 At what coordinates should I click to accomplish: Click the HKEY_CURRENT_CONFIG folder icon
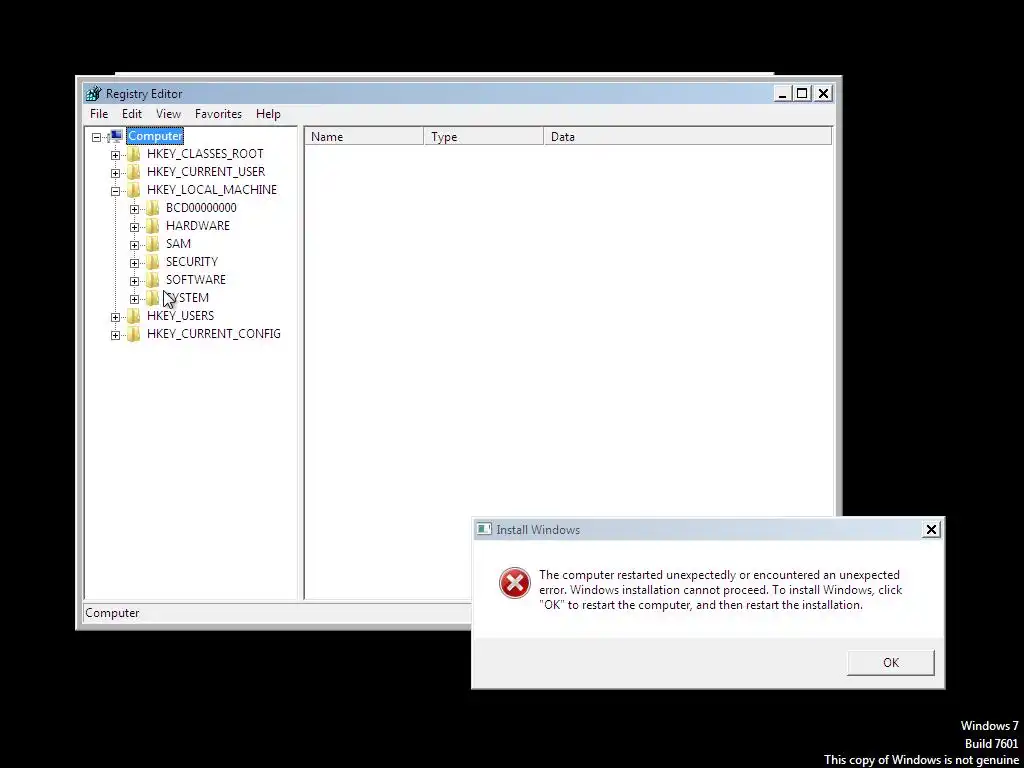coord(134,334)
